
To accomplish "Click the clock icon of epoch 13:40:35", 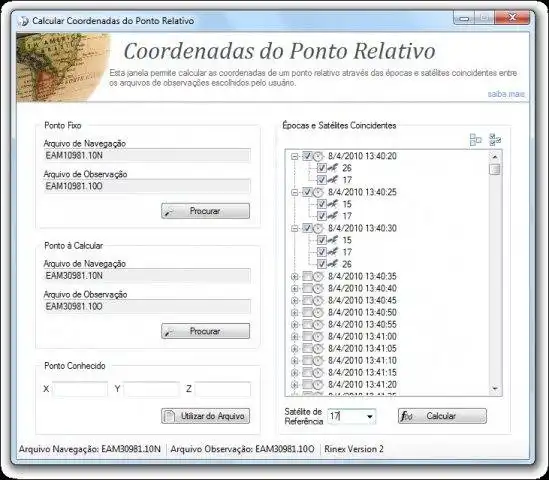I will [x=318, y=277].
